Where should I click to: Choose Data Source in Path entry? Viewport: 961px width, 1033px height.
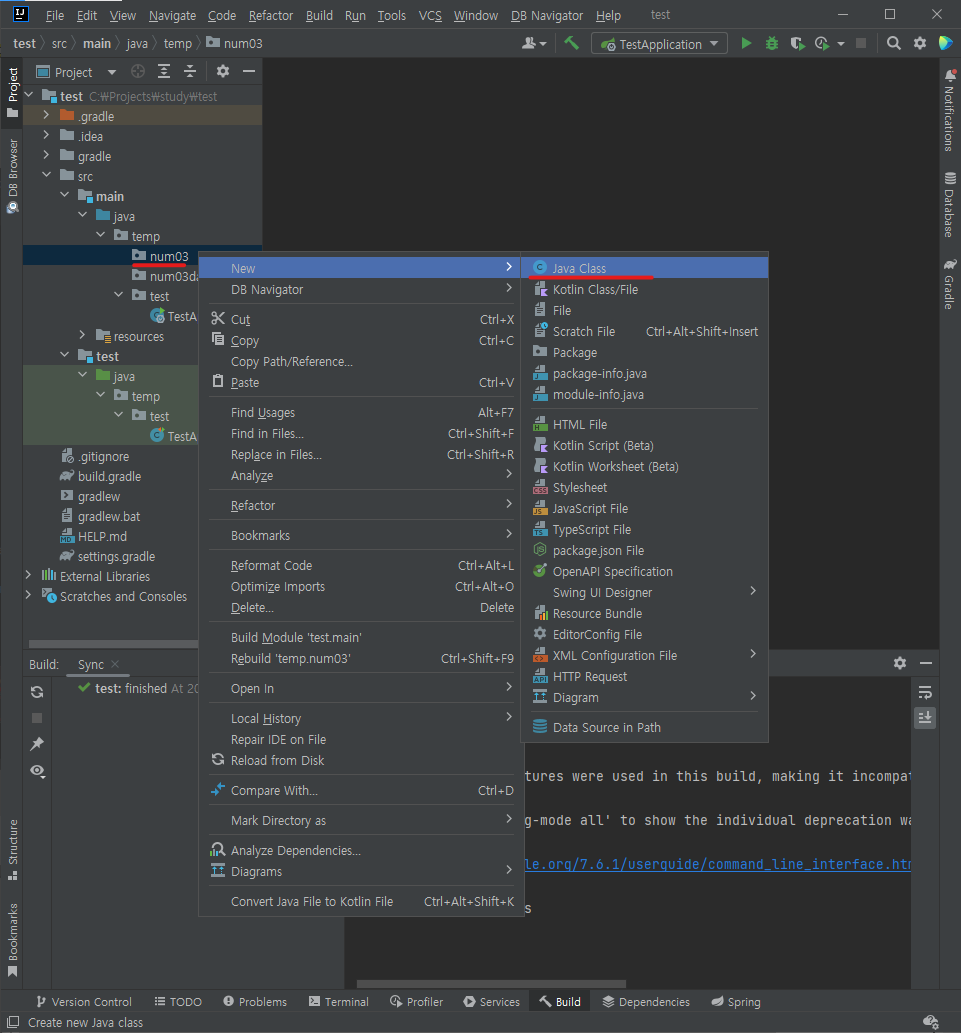click(x=645, y=727)
